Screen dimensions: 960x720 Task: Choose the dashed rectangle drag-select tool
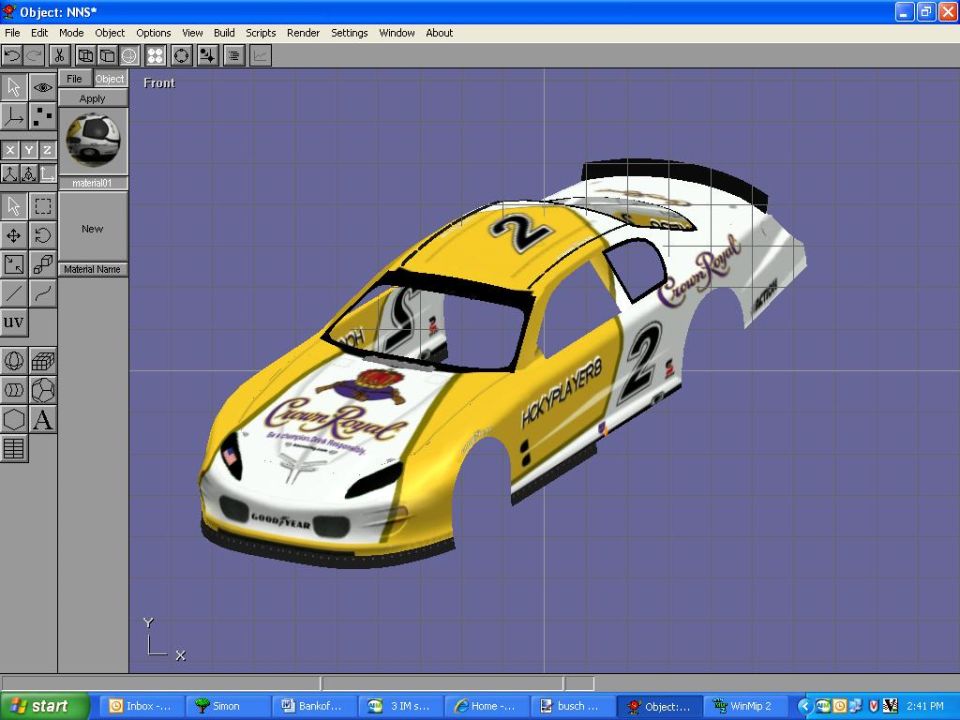point(42,206)
